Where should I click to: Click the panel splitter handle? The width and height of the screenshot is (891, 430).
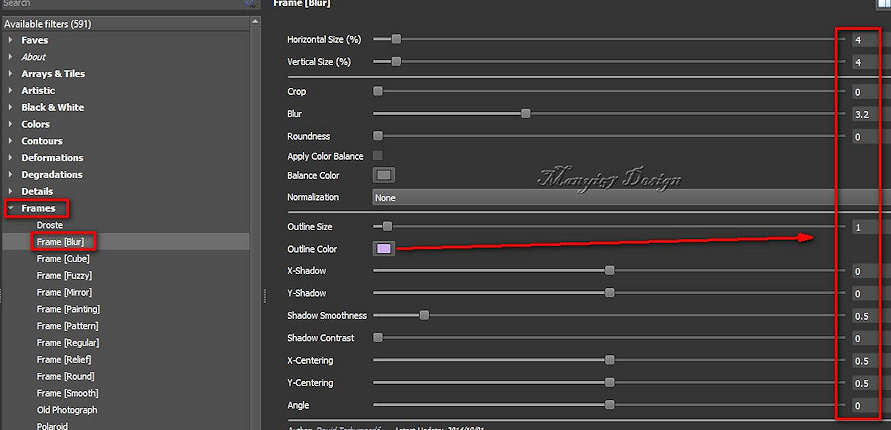point(264,295)
